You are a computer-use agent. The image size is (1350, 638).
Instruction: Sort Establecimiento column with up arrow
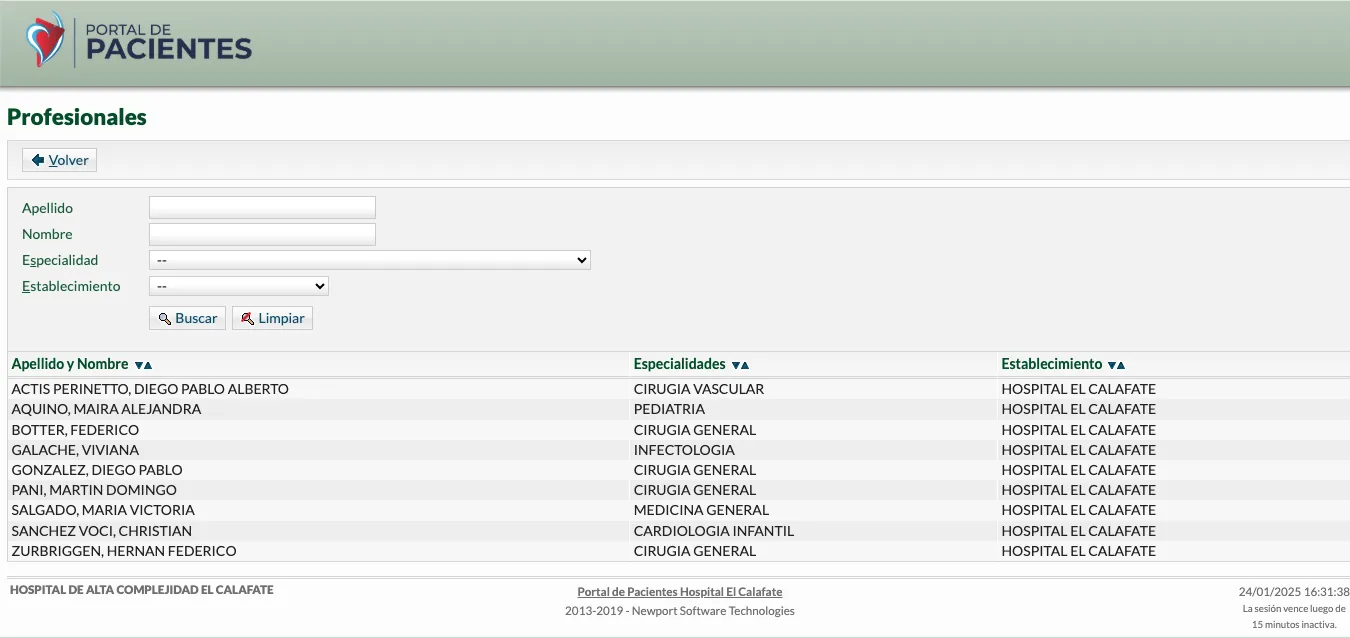coord(1121,366)
